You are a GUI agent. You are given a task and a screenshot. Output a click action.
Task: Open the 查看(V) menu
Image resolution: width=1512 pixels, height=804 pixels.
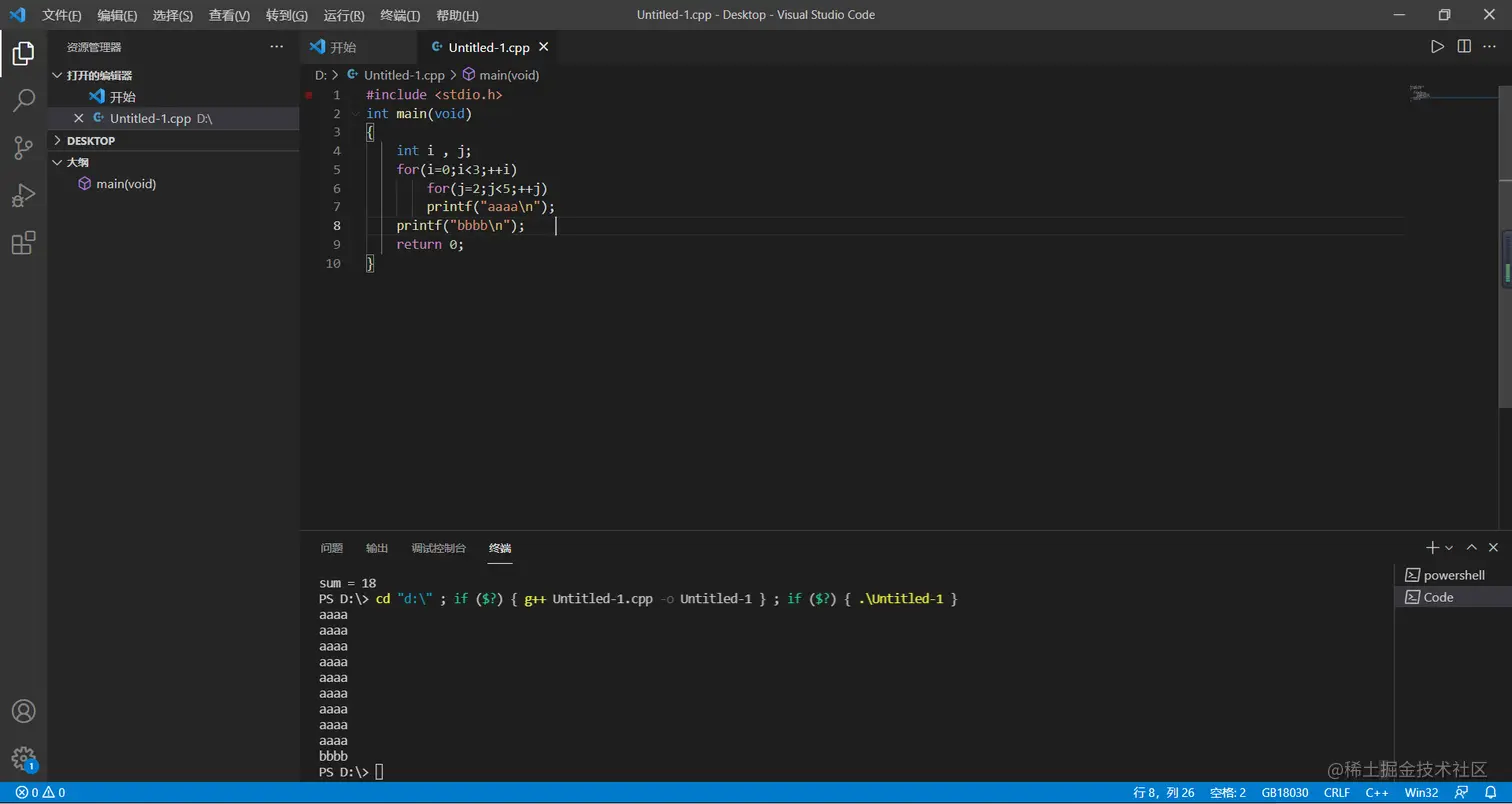[229, 15]
